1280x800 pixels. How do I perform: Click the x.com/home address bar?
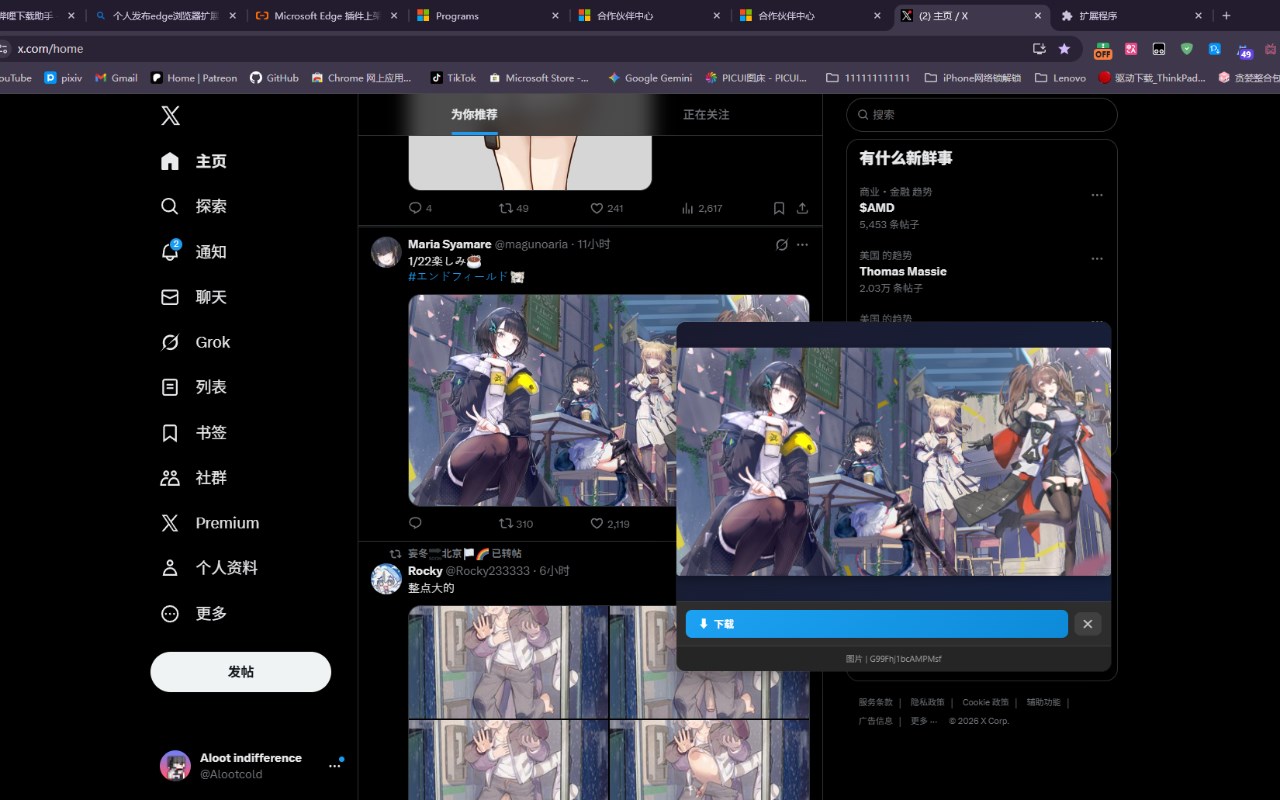click(x=520, y=48)
